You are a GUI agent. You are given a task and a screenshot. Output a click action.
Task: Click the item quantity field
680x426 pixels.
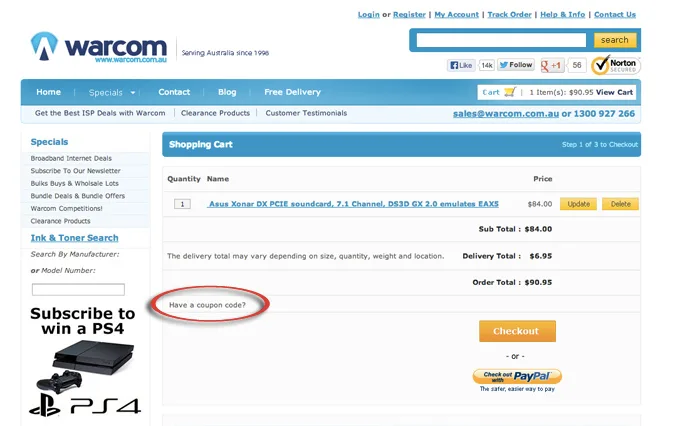click(182, 204)
